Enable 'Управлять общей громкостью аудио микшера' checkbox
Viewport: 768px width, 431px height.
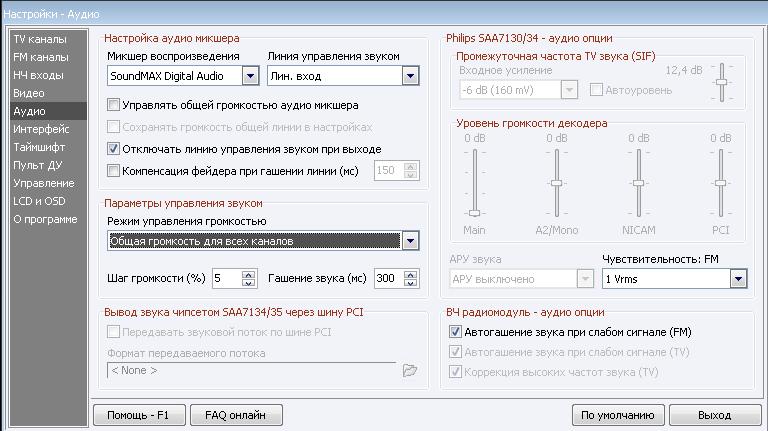114,105
